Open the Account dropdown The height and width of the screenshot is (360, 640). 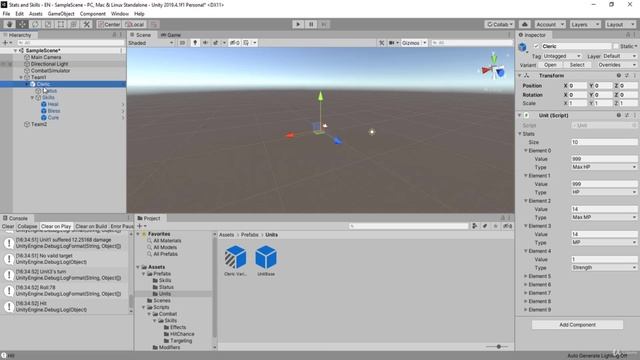(550, 24)
